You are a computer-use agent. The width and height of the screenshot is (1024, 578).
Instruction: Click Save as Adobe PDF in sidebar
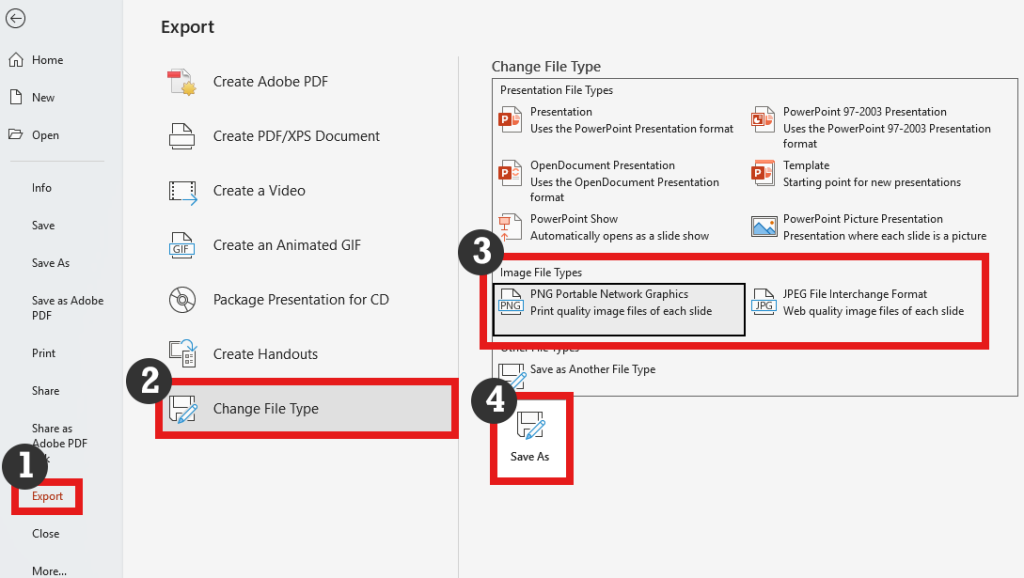coord(67,308)
